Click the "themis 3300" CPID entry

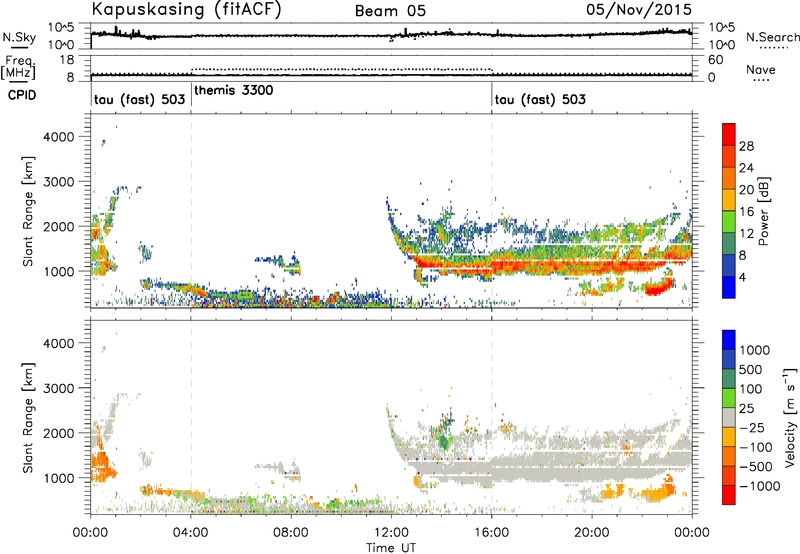pos(234,90)
